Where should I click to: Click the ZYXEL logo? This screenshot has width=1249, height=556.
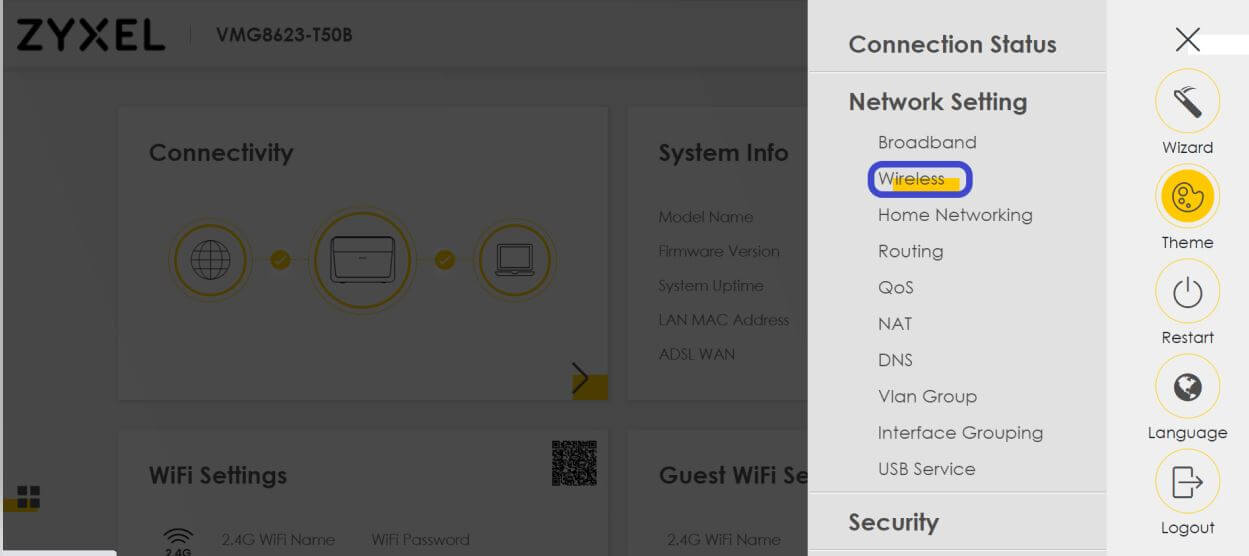tap(90, 36)
